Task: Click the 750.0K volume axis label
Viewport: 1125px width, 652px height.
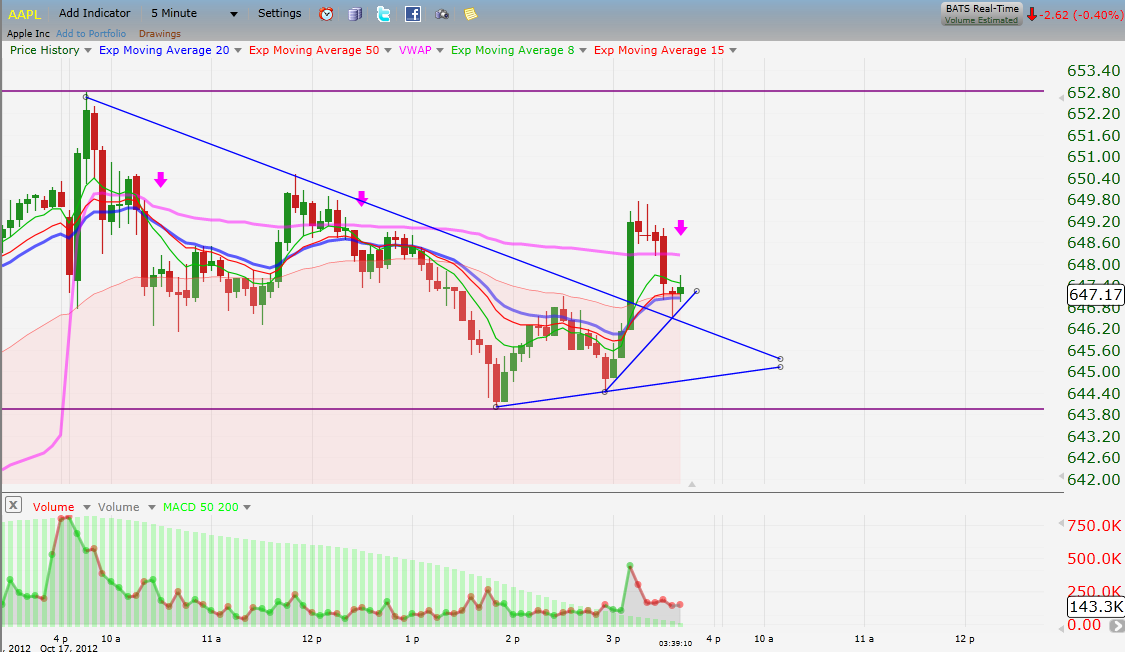Action: 1093,525
